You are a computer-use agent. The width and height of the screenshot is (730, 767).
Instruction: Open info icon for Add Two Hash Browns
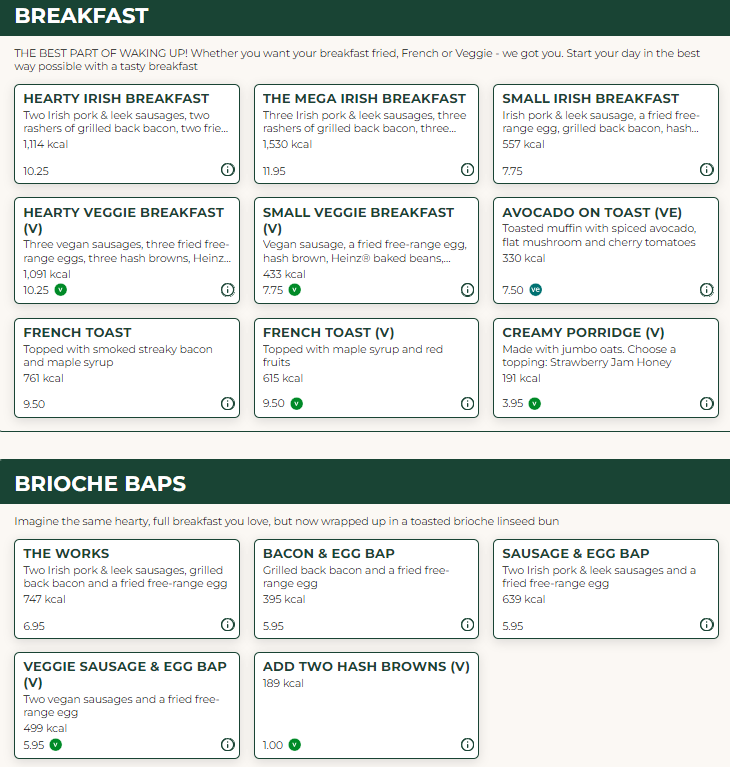[x=467, y=745]
